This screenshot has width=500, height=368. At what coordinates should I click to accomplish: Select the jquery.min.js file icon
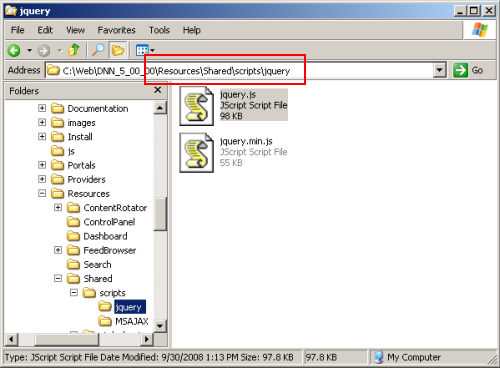point(196,153)
